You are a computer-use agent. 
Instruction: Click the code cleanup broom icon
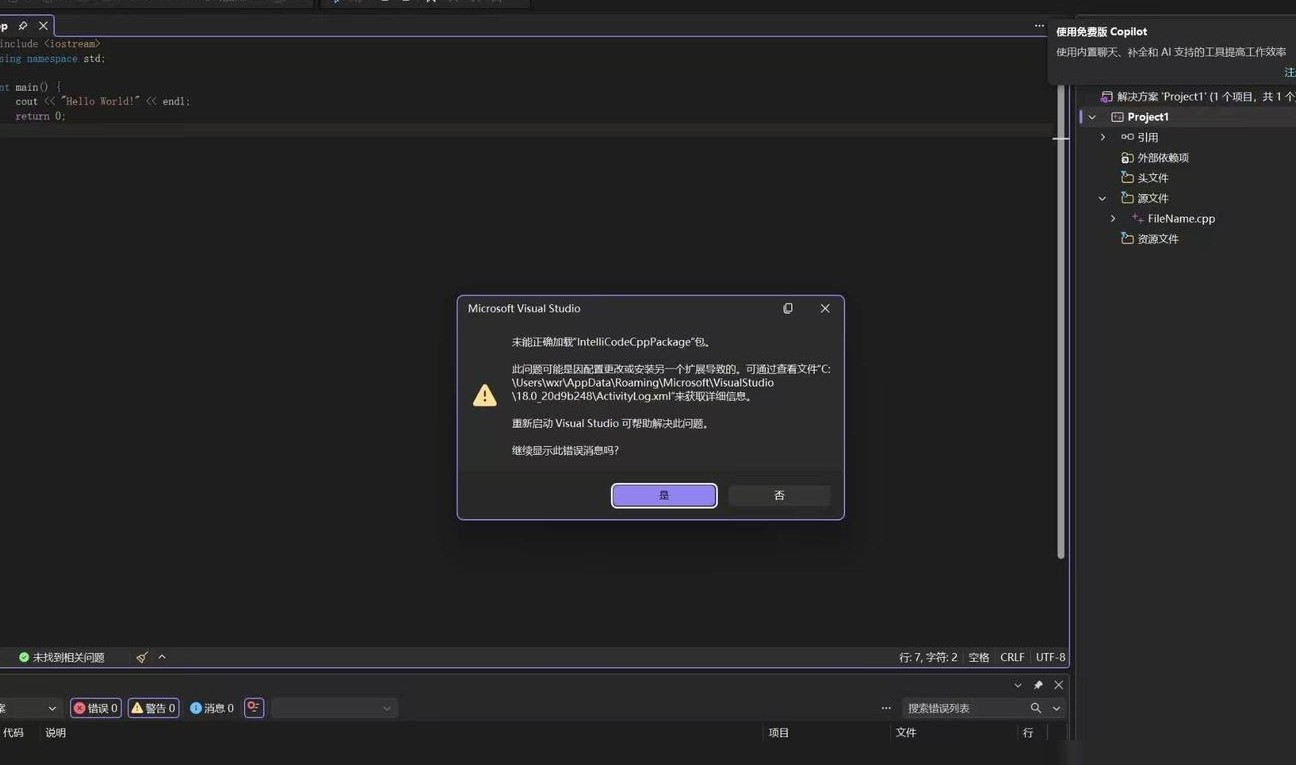coord(142,657)
